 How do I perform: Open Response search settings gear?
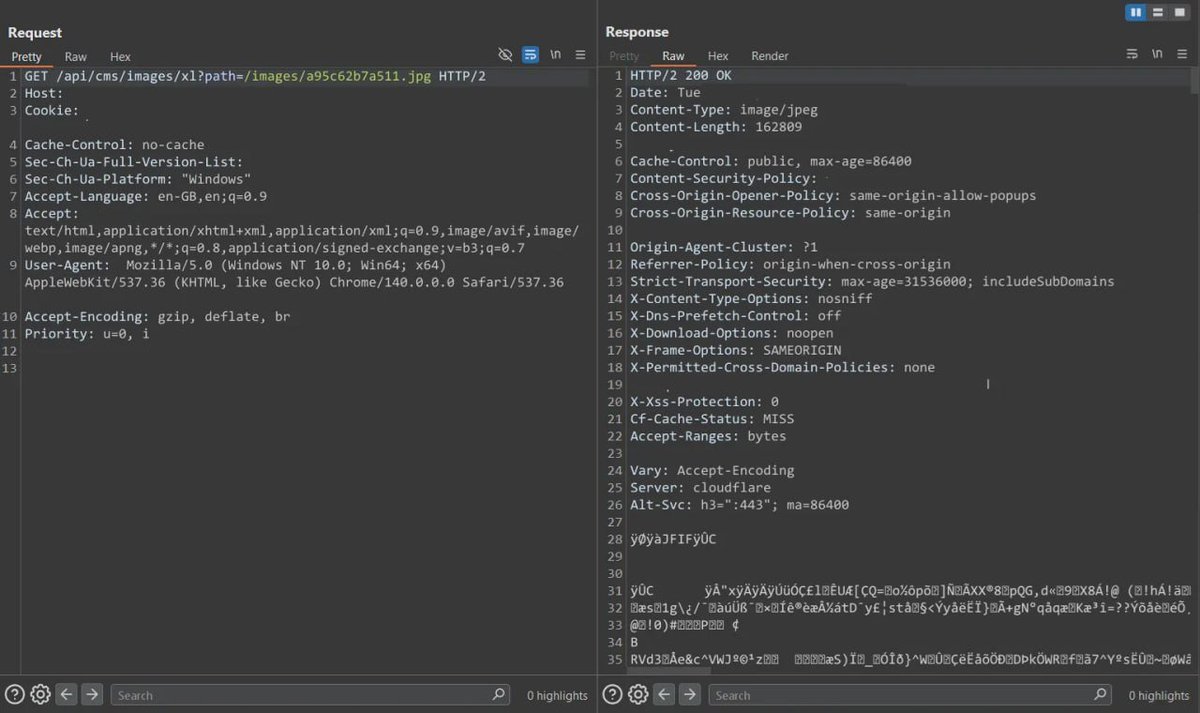638,694
